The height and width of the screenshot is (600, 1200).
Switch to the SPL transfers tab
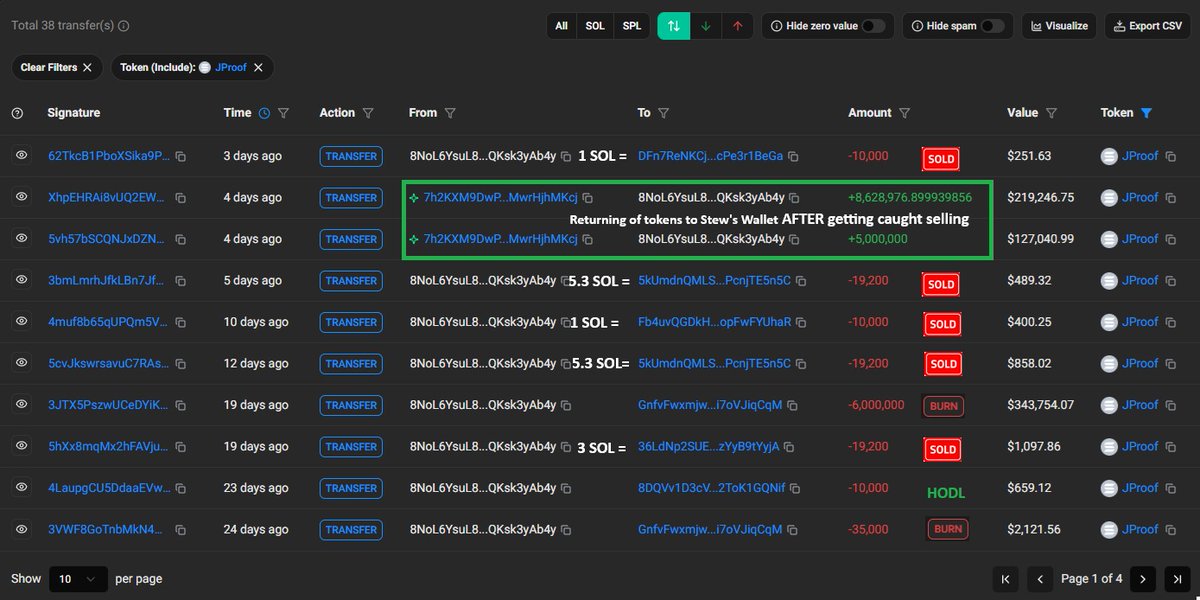tap(632, 26)
